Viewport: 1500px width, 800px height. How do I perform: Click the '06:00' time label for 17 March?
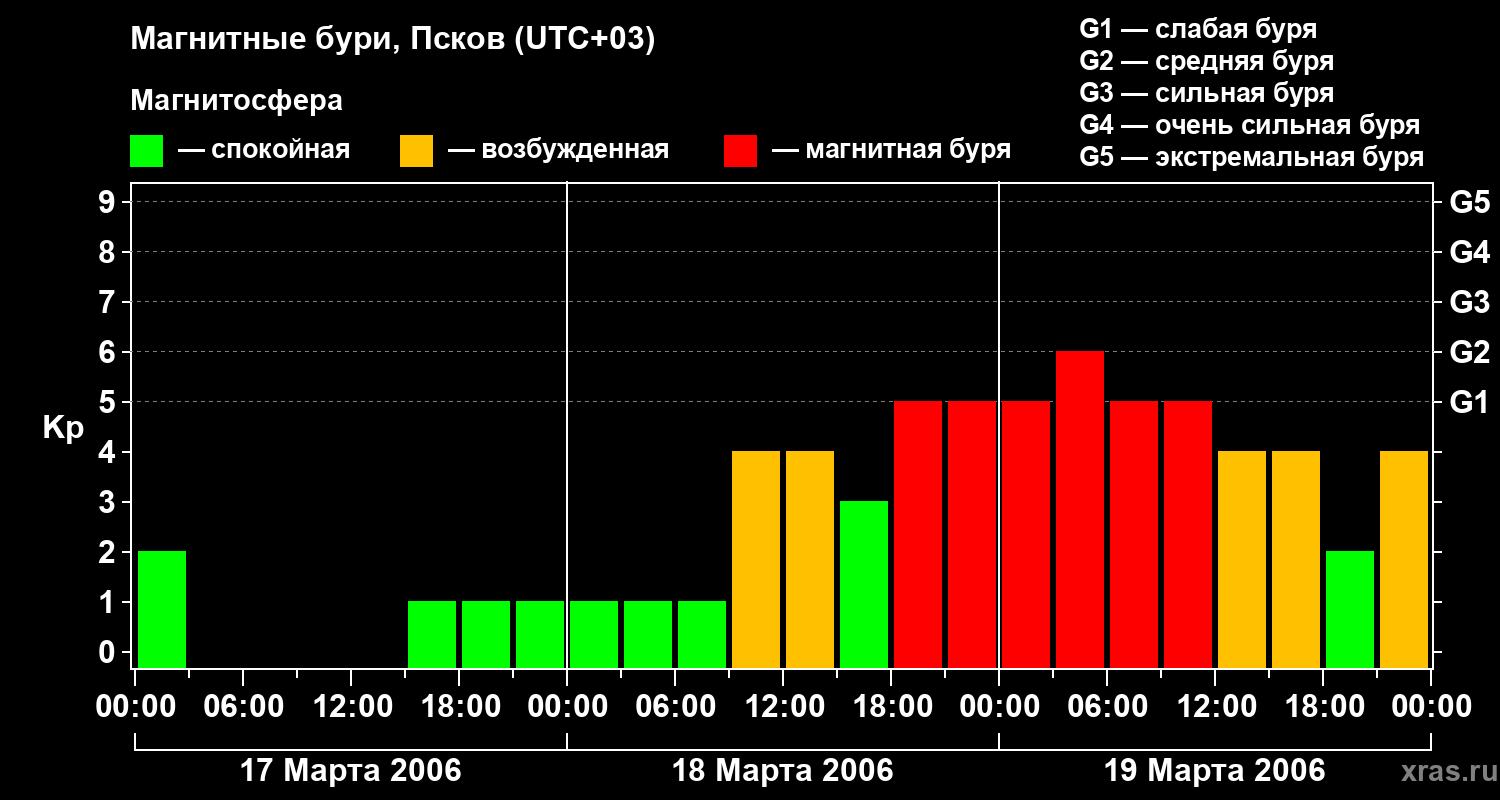[244, 707]
